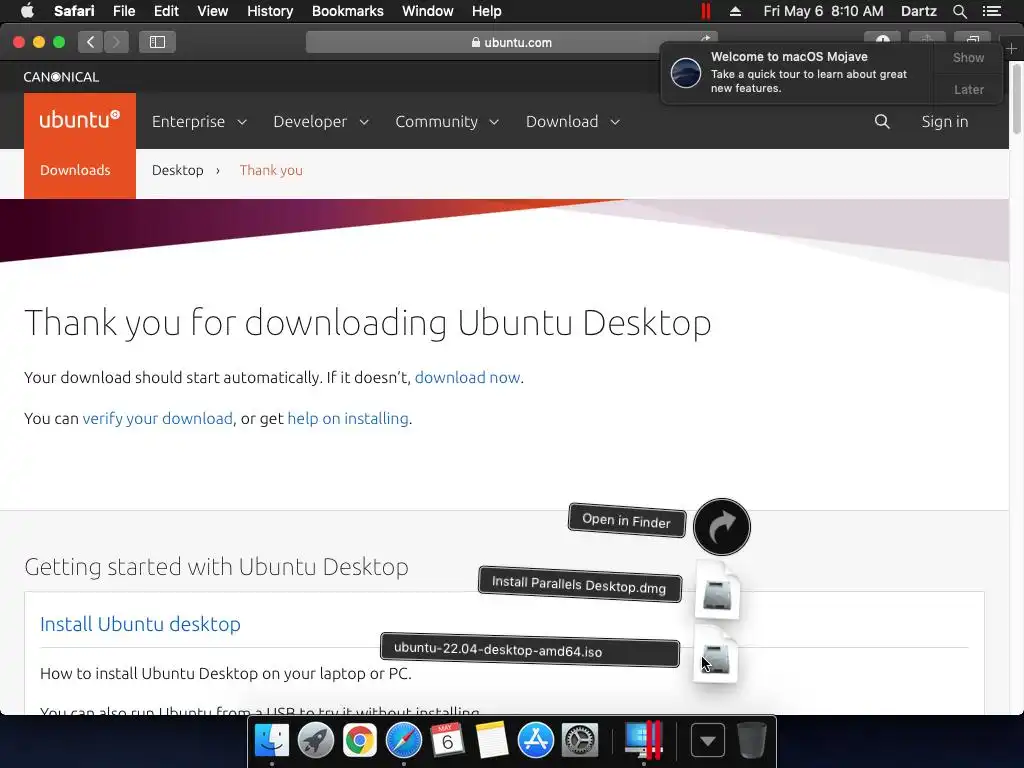
Task: Open Notification Center list icon
Action: pos(991,11)
